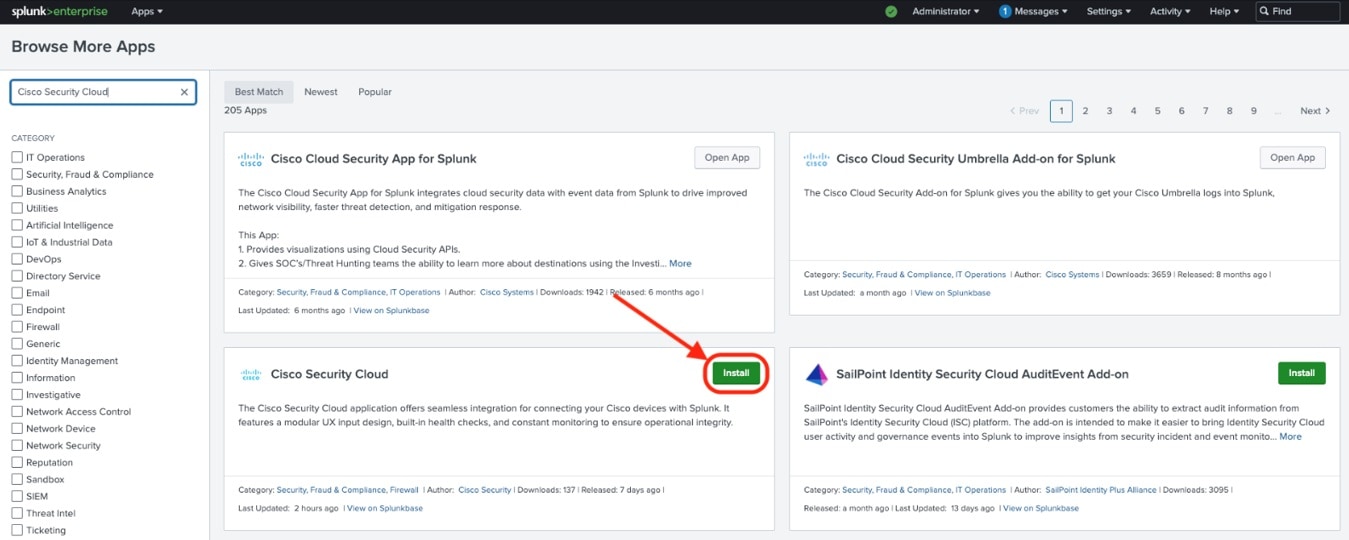This screenshot has height=540, width=1349.
Task: Select the Best Match sort tab
Action: [259, 92]
